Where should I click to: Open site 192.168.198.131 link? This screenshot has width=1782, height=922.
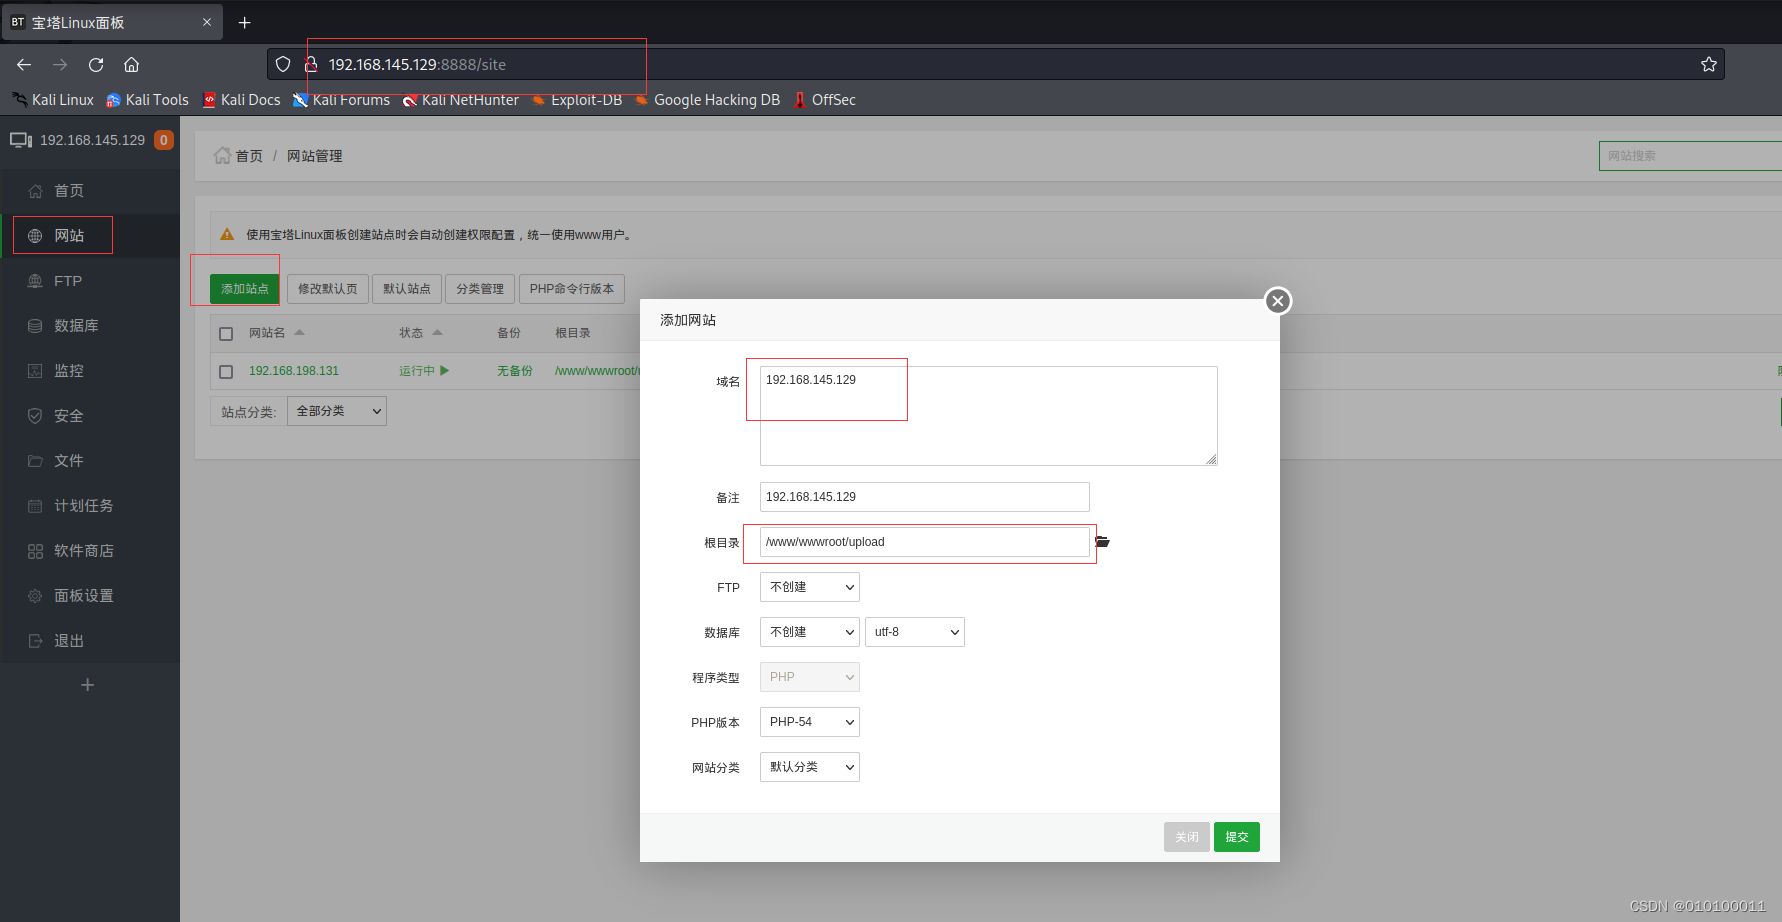(x=294, y=371)
